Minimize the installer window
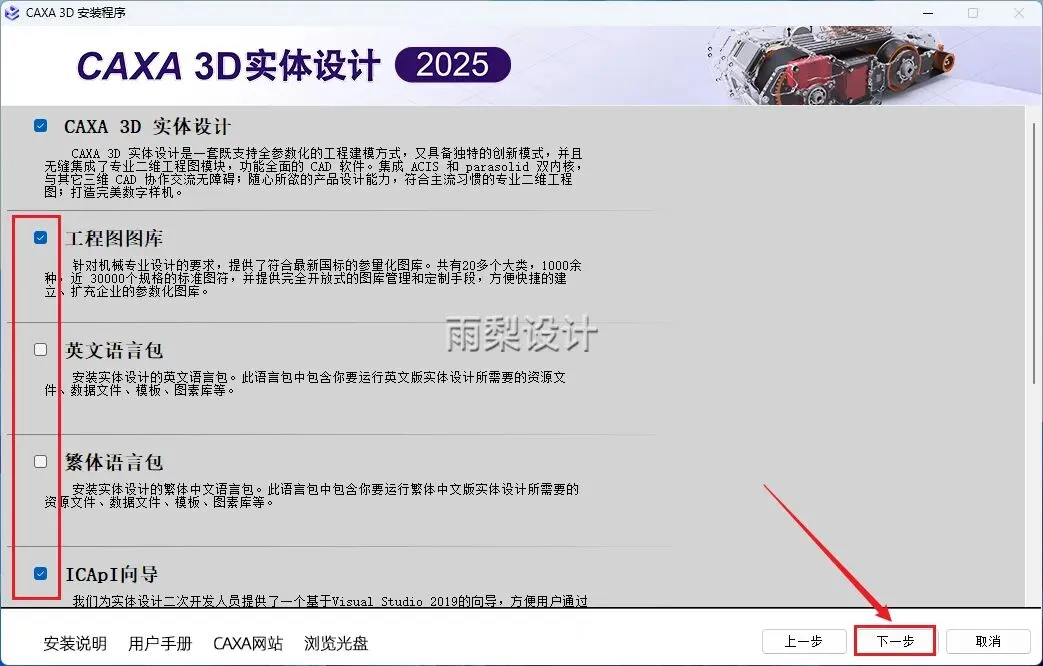The image size is (1043, 666). (x=928, y=13)
